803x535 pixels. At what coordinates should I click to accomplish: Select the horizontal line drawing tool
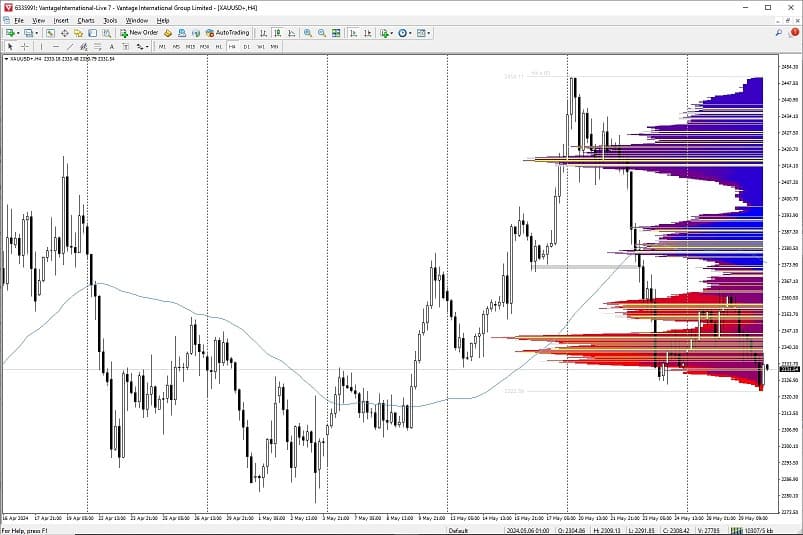pos(56,47)
